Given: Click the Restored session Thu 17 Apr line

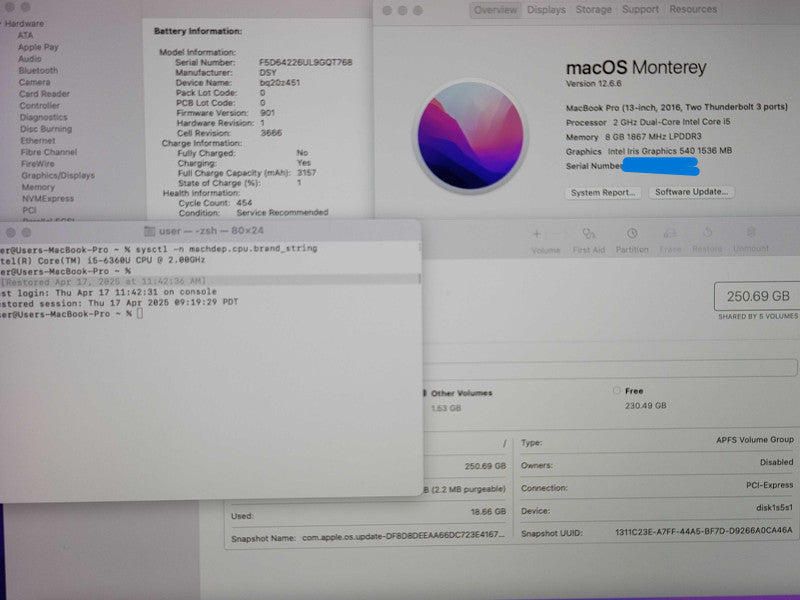Looking at the screenshot, I should pyautogui.click(x=119, y=303).
